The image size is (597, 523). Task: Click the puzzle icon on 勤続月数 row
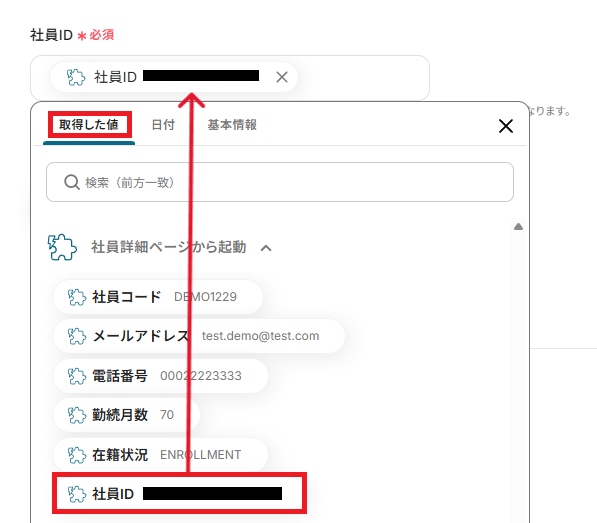point(77,415)
